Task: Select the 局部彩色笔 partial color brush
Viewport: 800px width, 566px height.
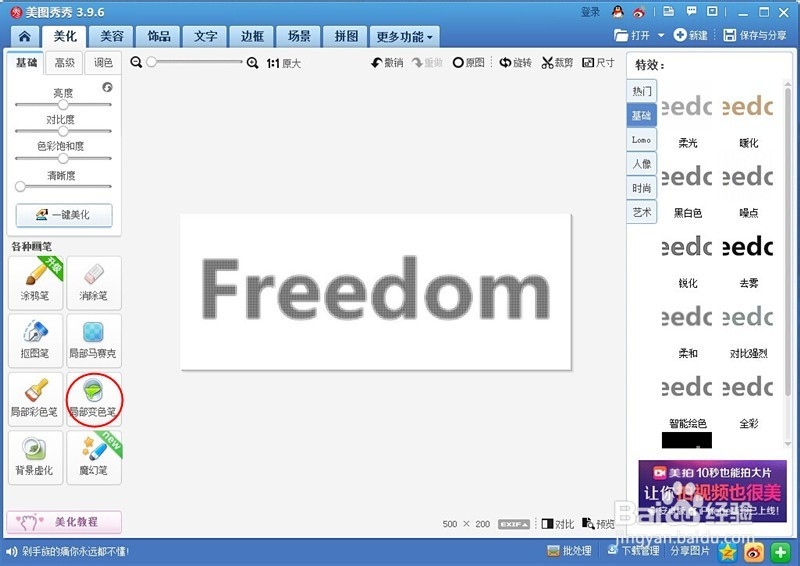Action: pos(35,399)
